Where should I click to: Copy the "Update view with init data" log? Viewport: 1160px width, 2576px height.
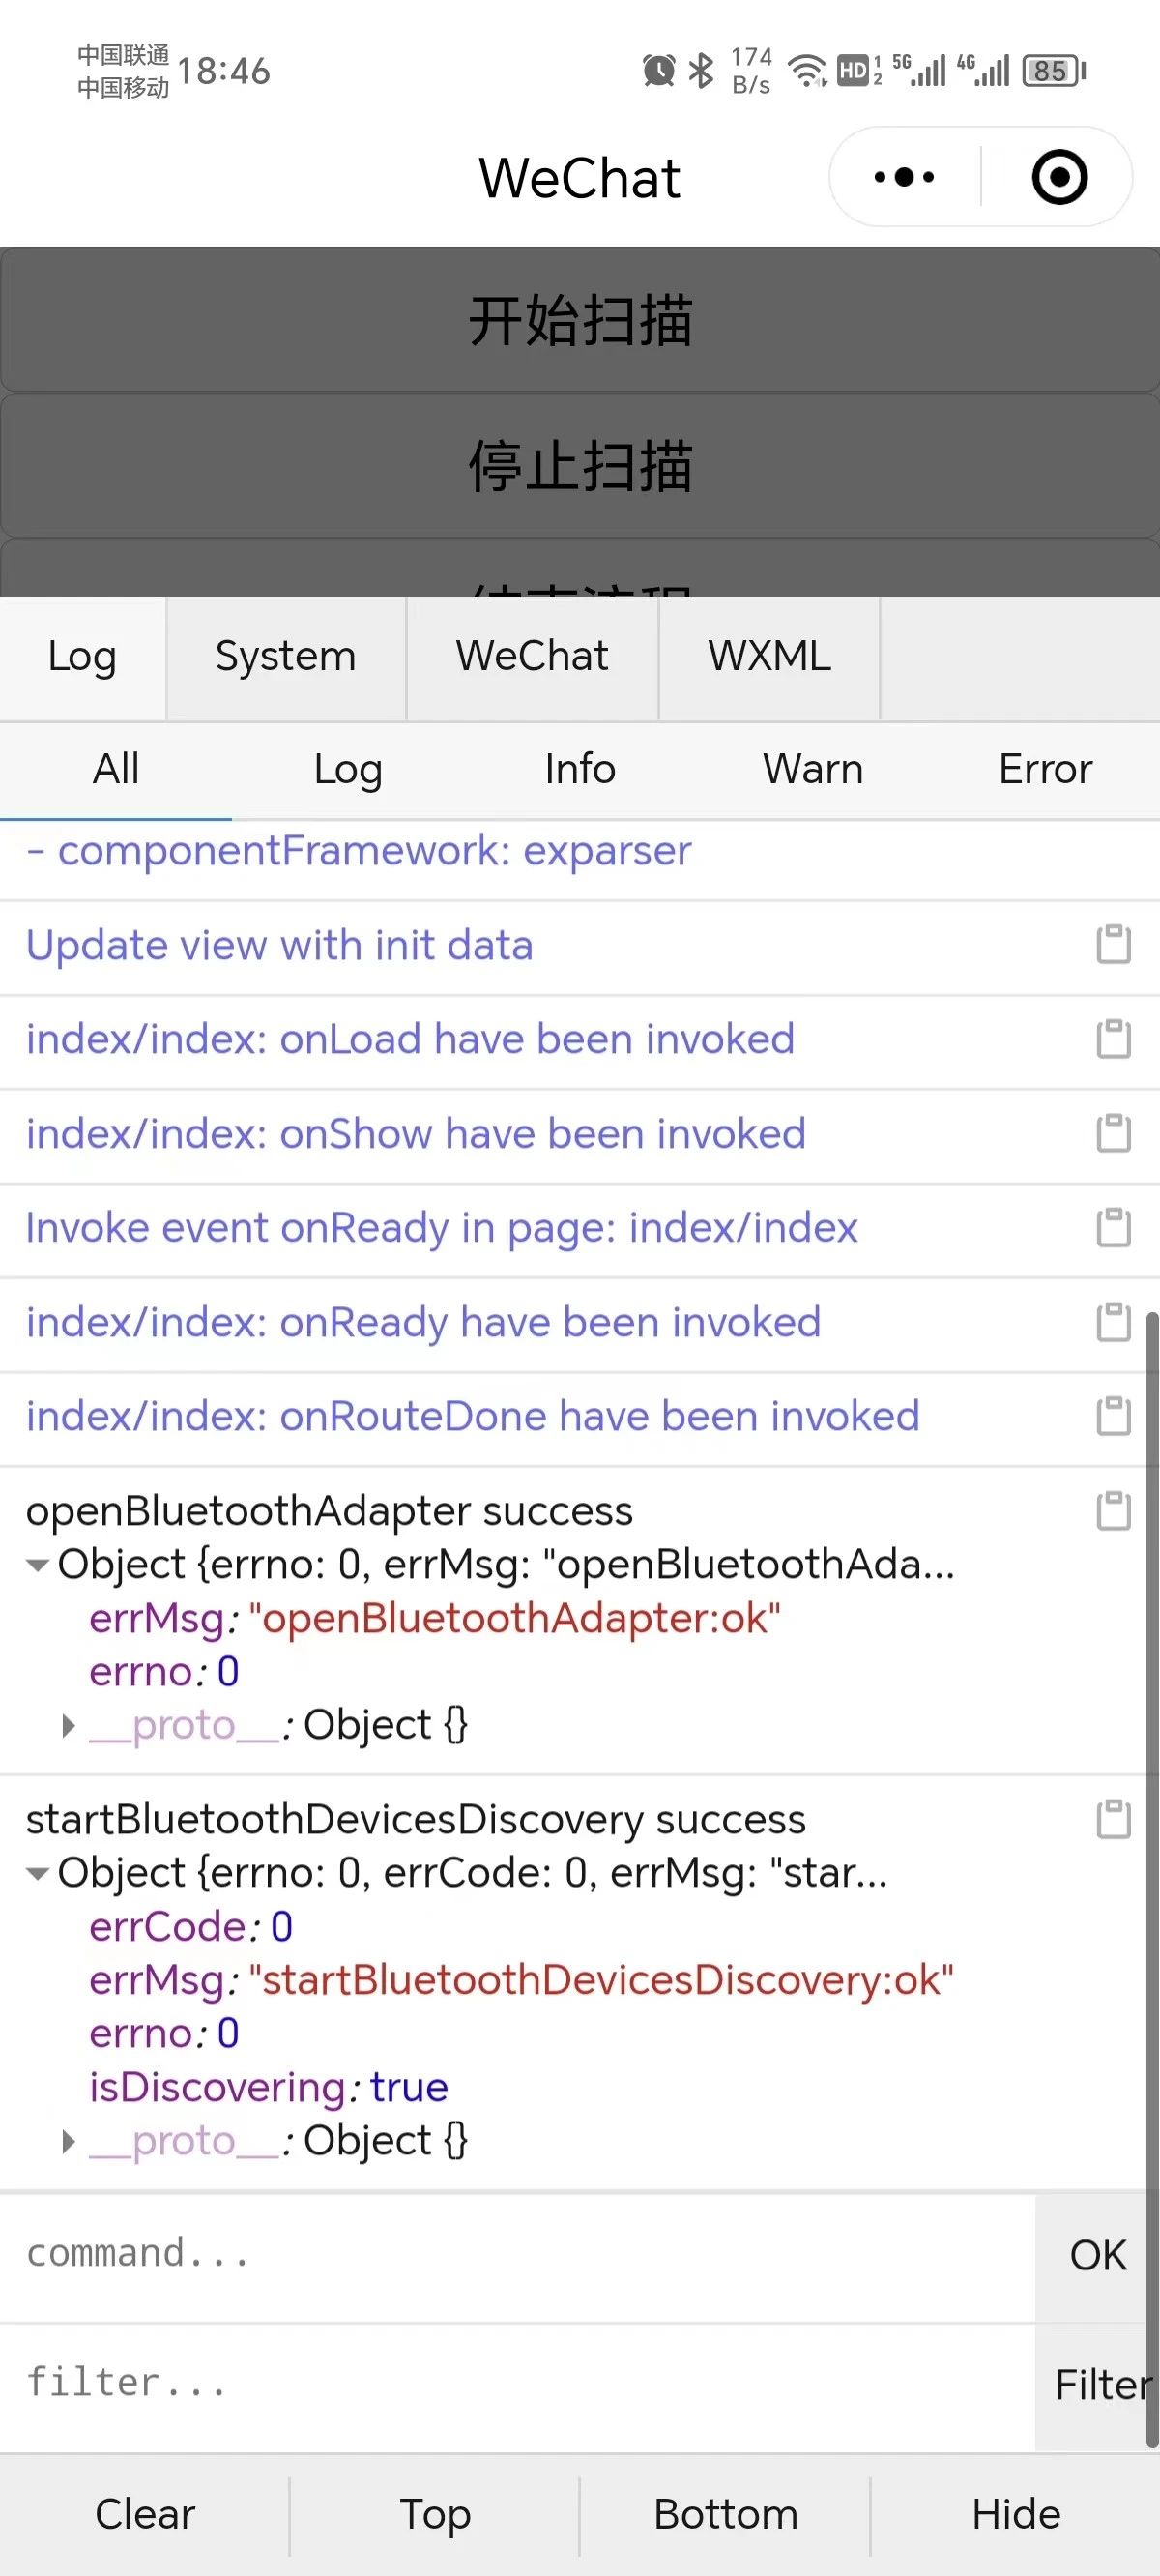1113,944
